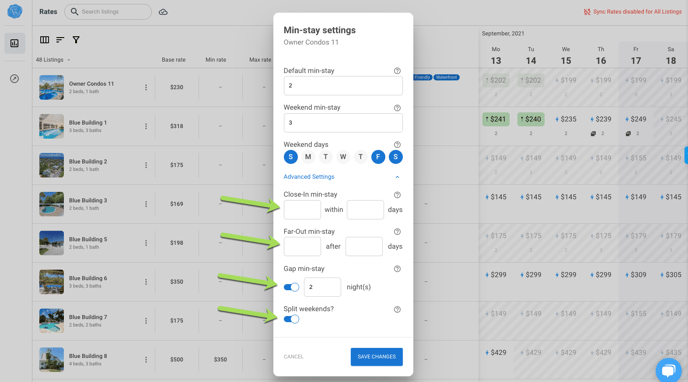Image resolution: width=688 pixels, height=382 pixels.
Task: Click help icon for Split weekends
Action: 397,309
